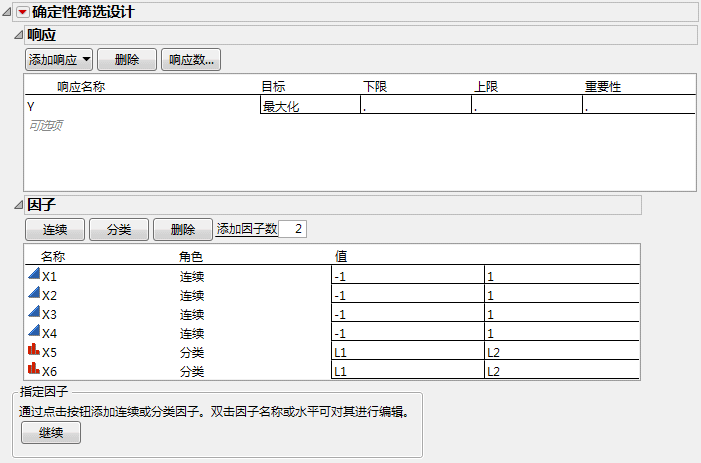Click the 连续 role of X3
701x463 pixels.
[192, 315]
